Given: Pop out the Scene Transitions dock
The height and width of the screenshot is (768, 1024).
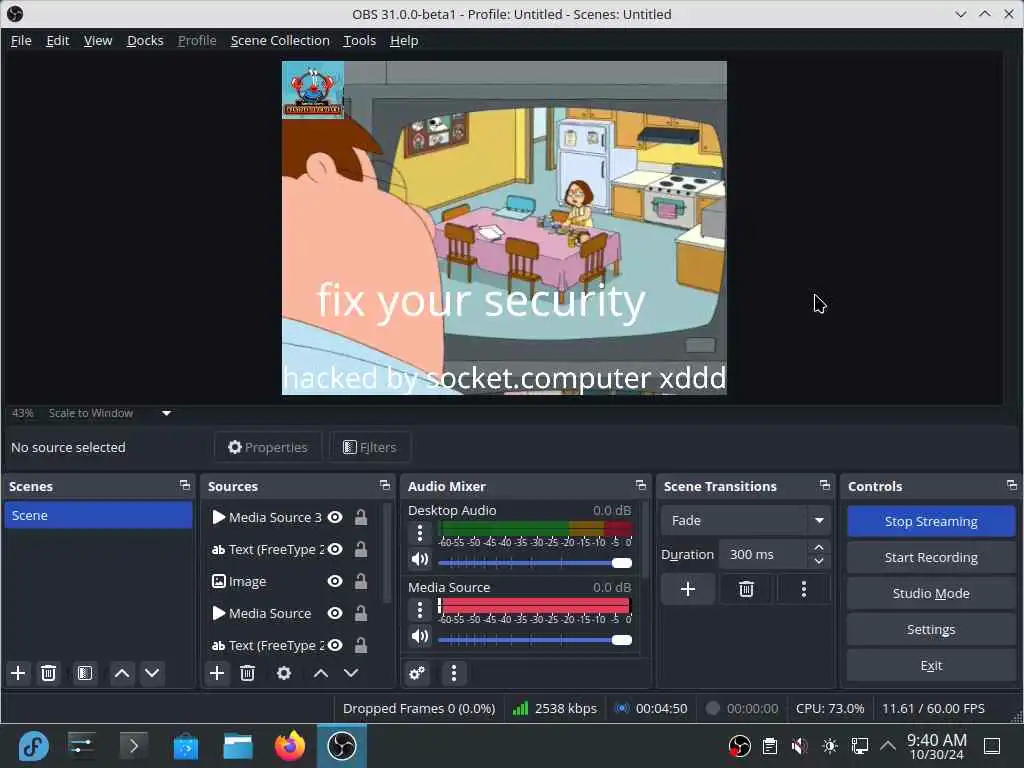Looking at the screenshot, I should 825,485.
